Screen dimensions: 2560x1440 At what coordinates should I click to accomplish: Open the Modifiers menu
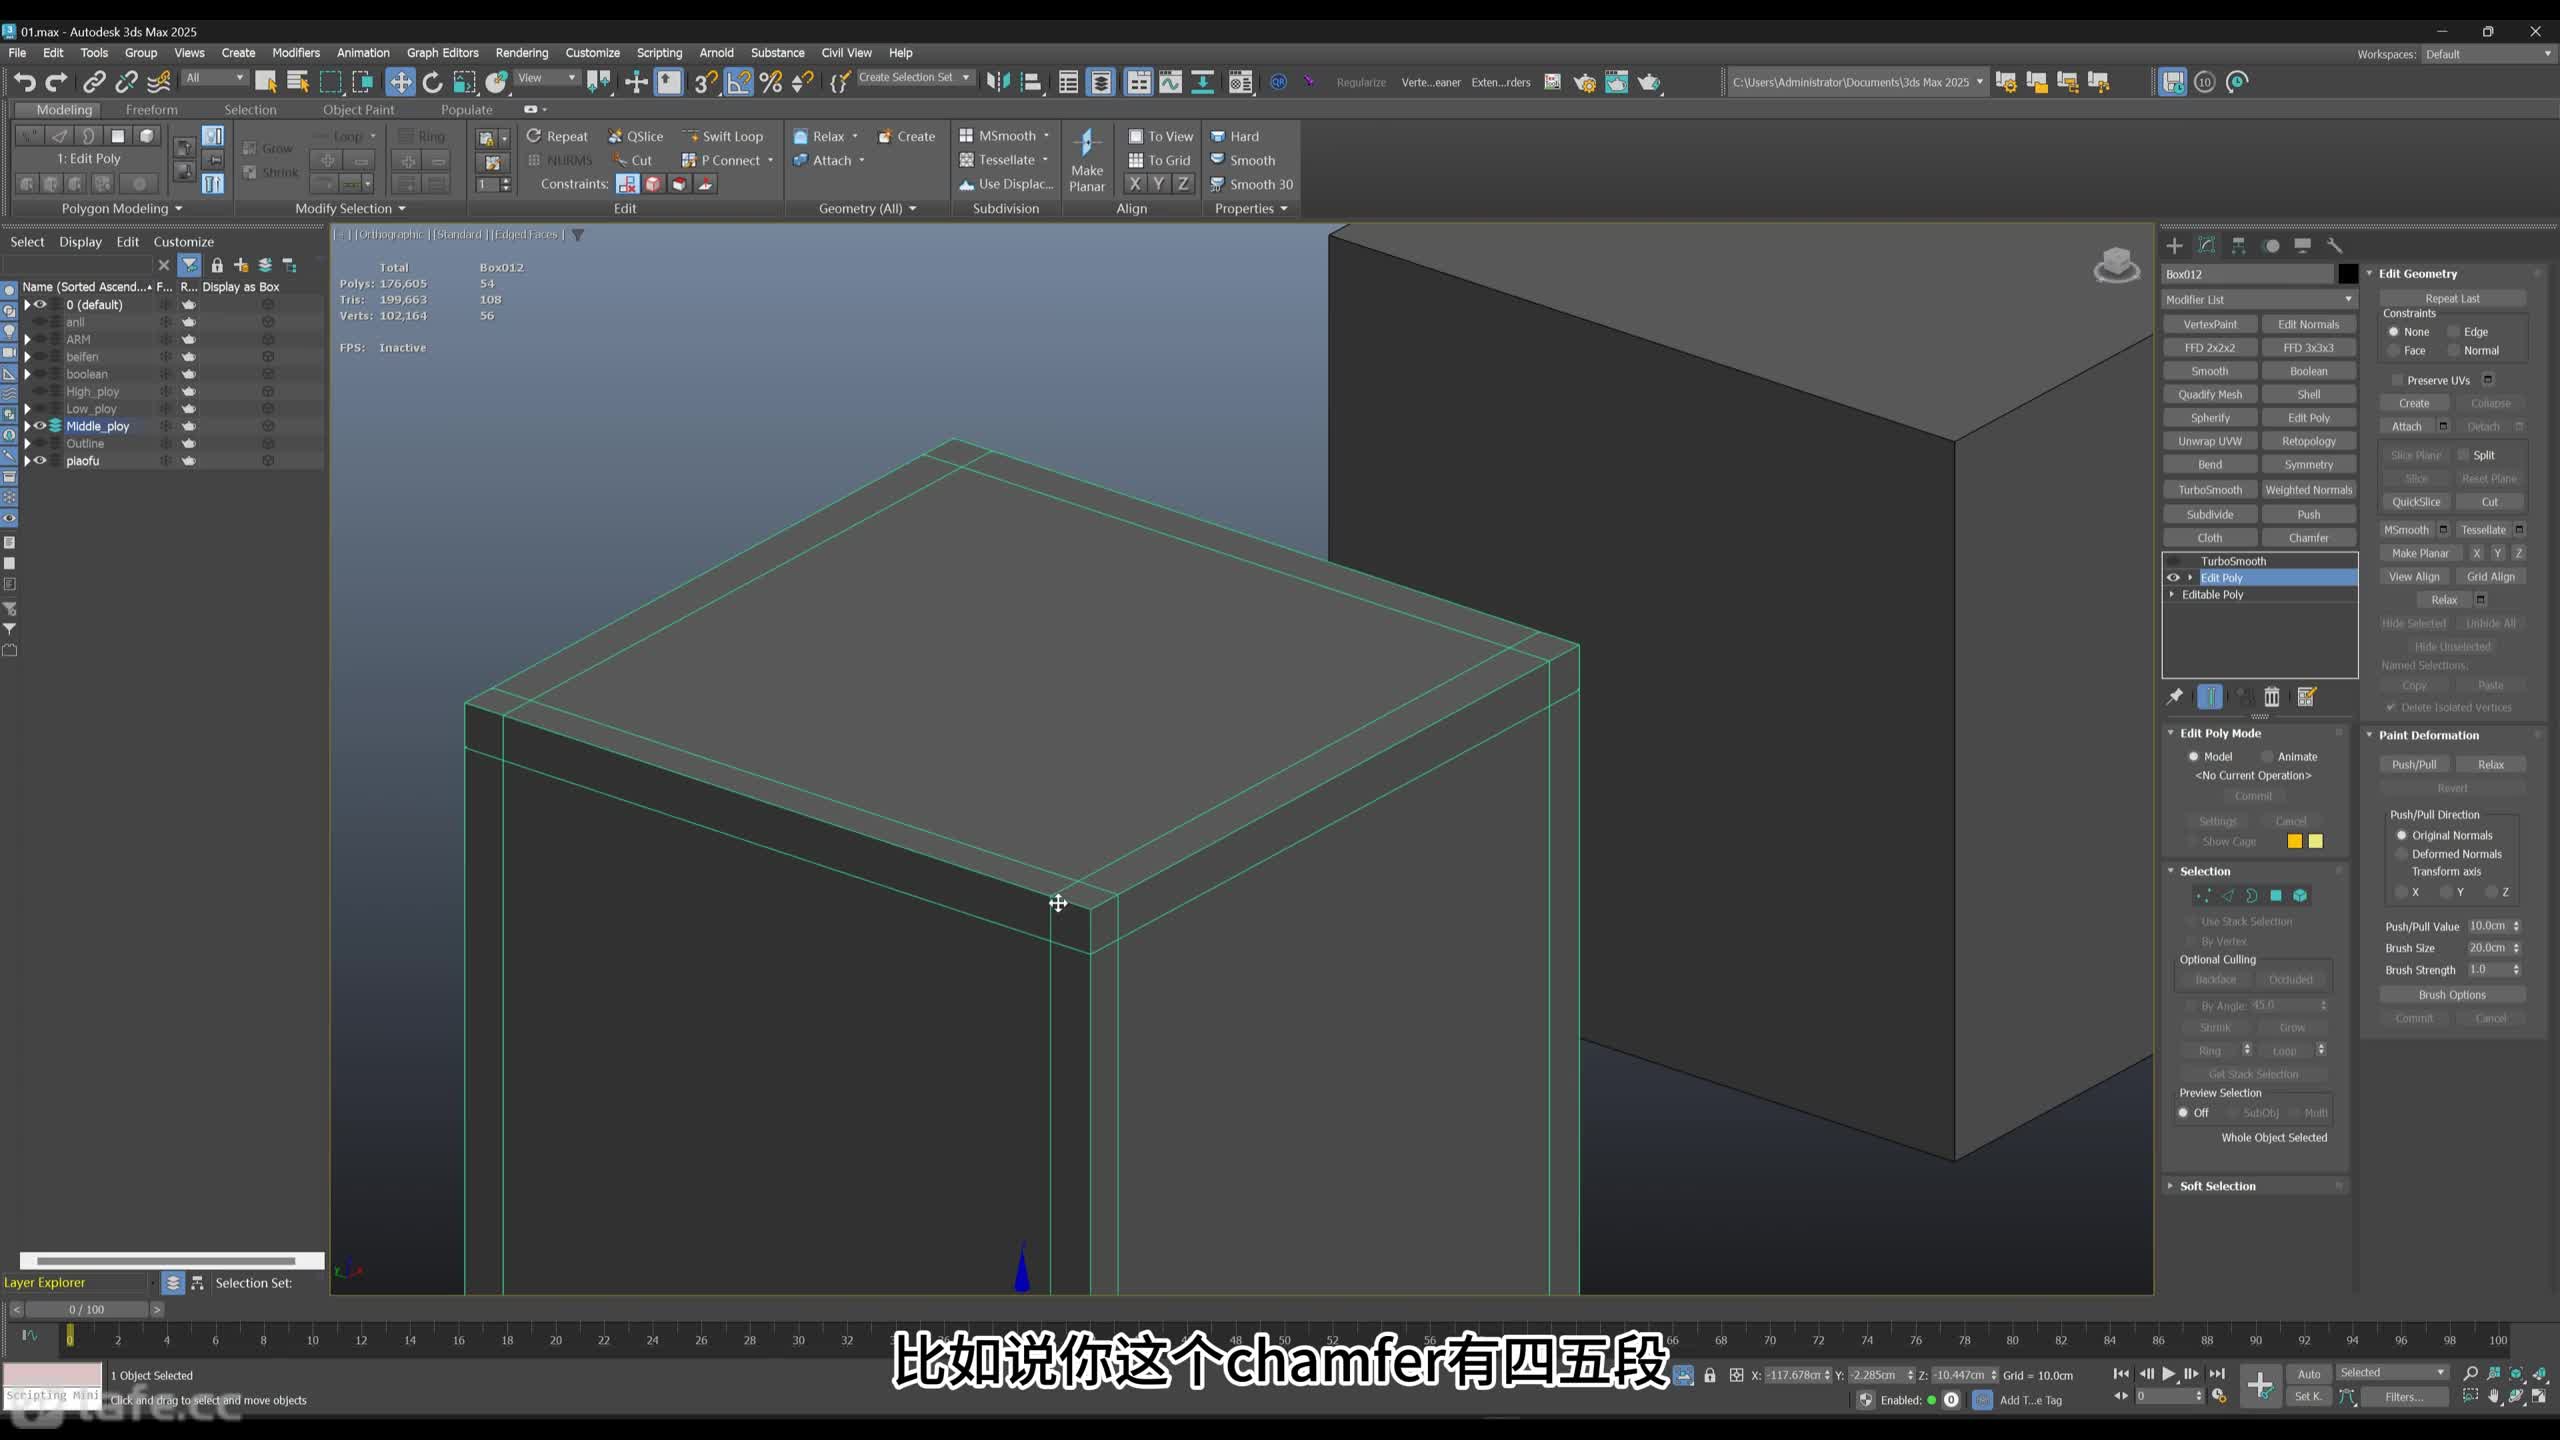coord(296,53)
